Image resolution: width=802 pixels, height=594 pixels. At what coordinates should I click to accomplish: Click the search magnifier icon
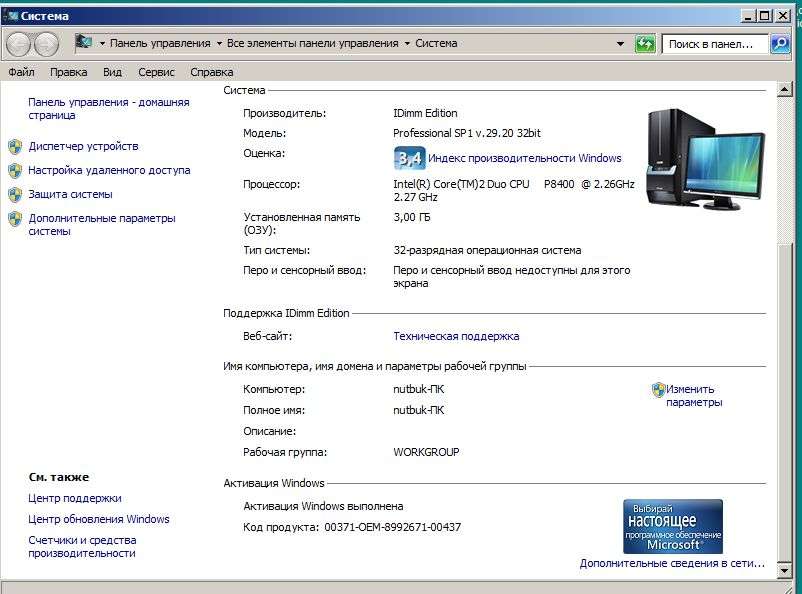point(780,44)
